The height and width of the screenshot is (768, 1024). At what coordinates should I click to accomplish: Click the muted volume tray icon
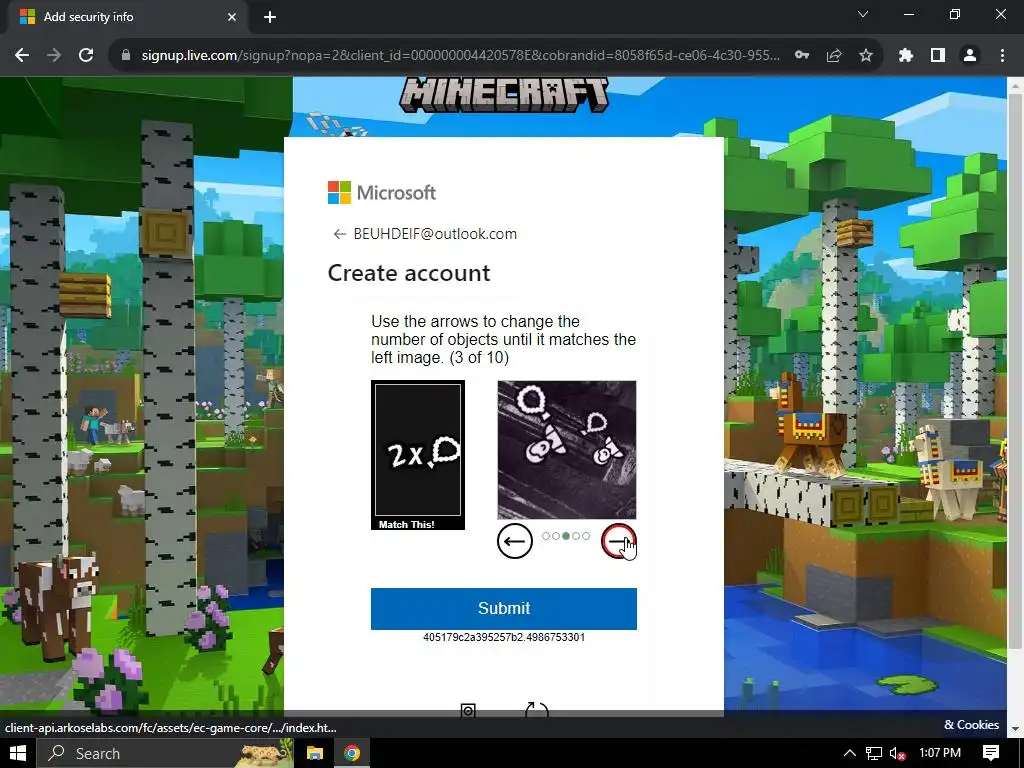click(898, 753)
